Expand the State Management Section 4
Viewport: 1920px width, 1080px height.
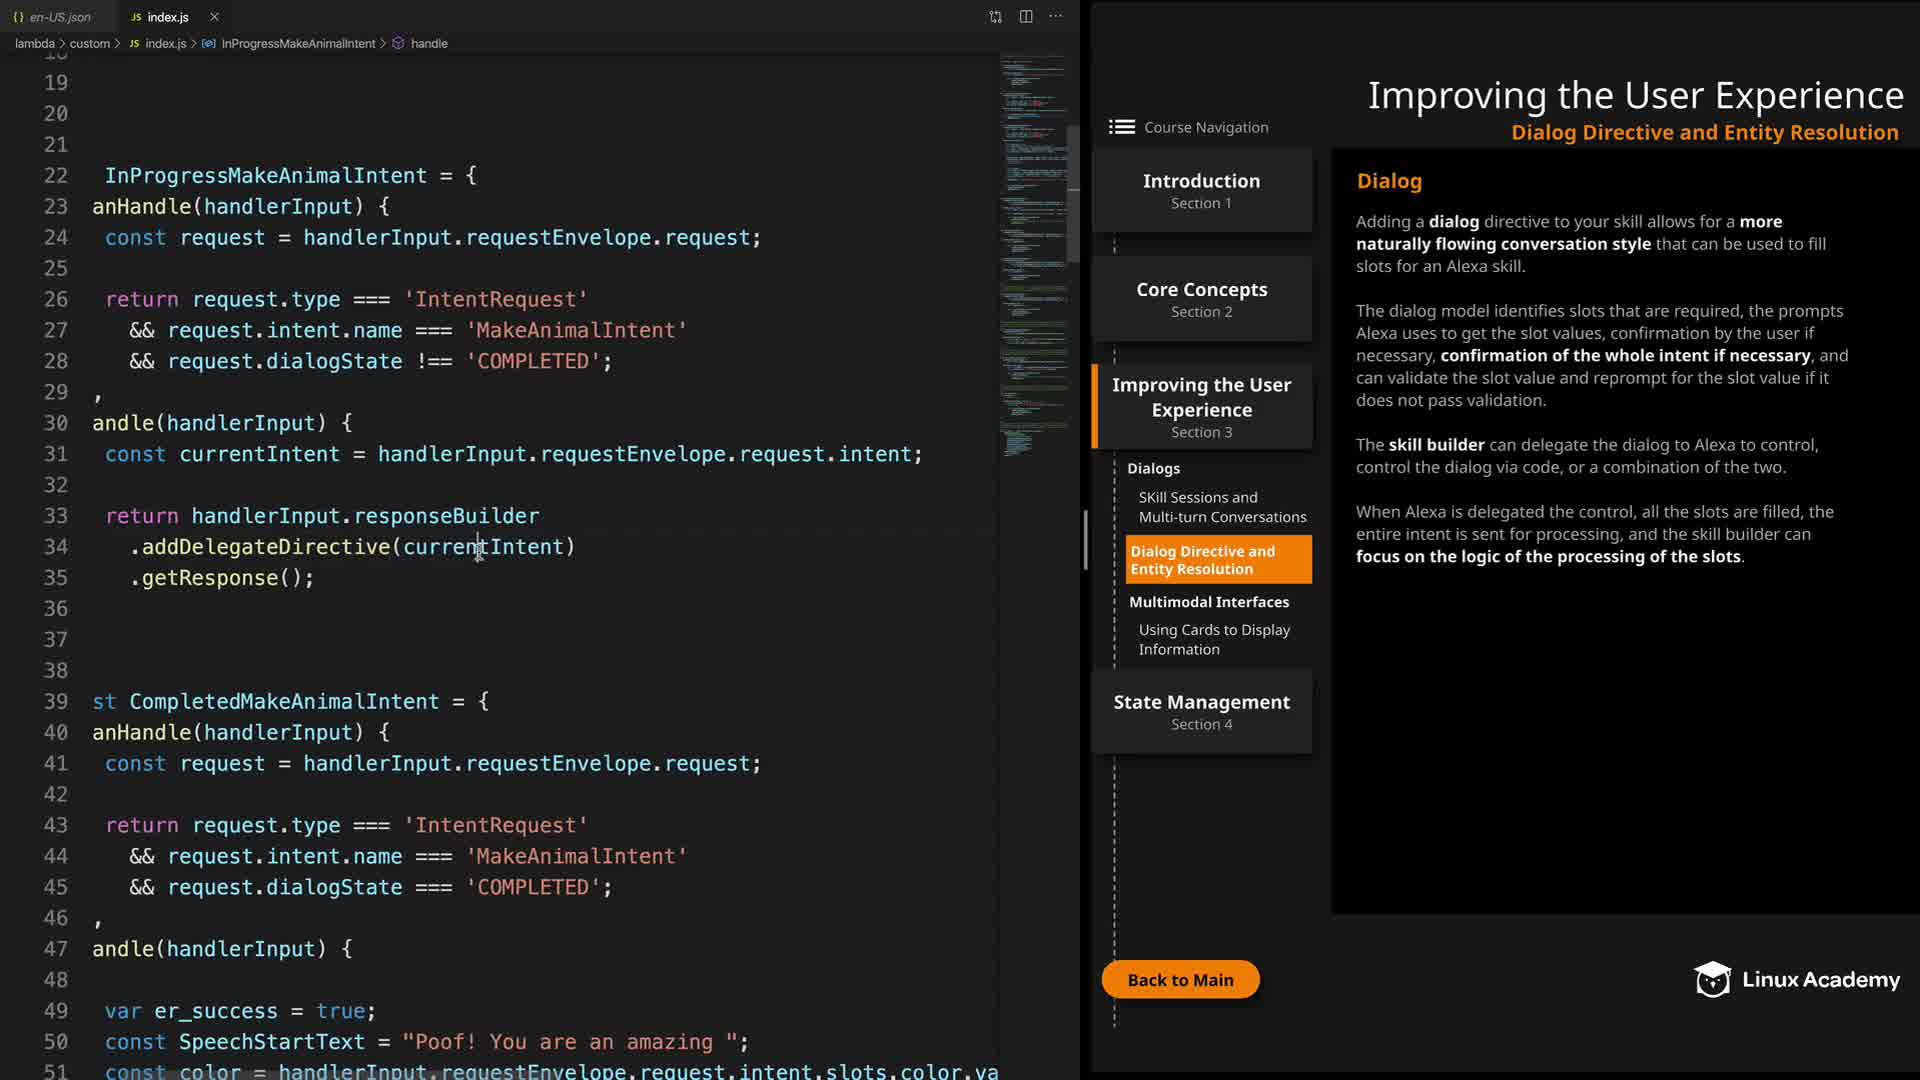[x=1201, y=711]
